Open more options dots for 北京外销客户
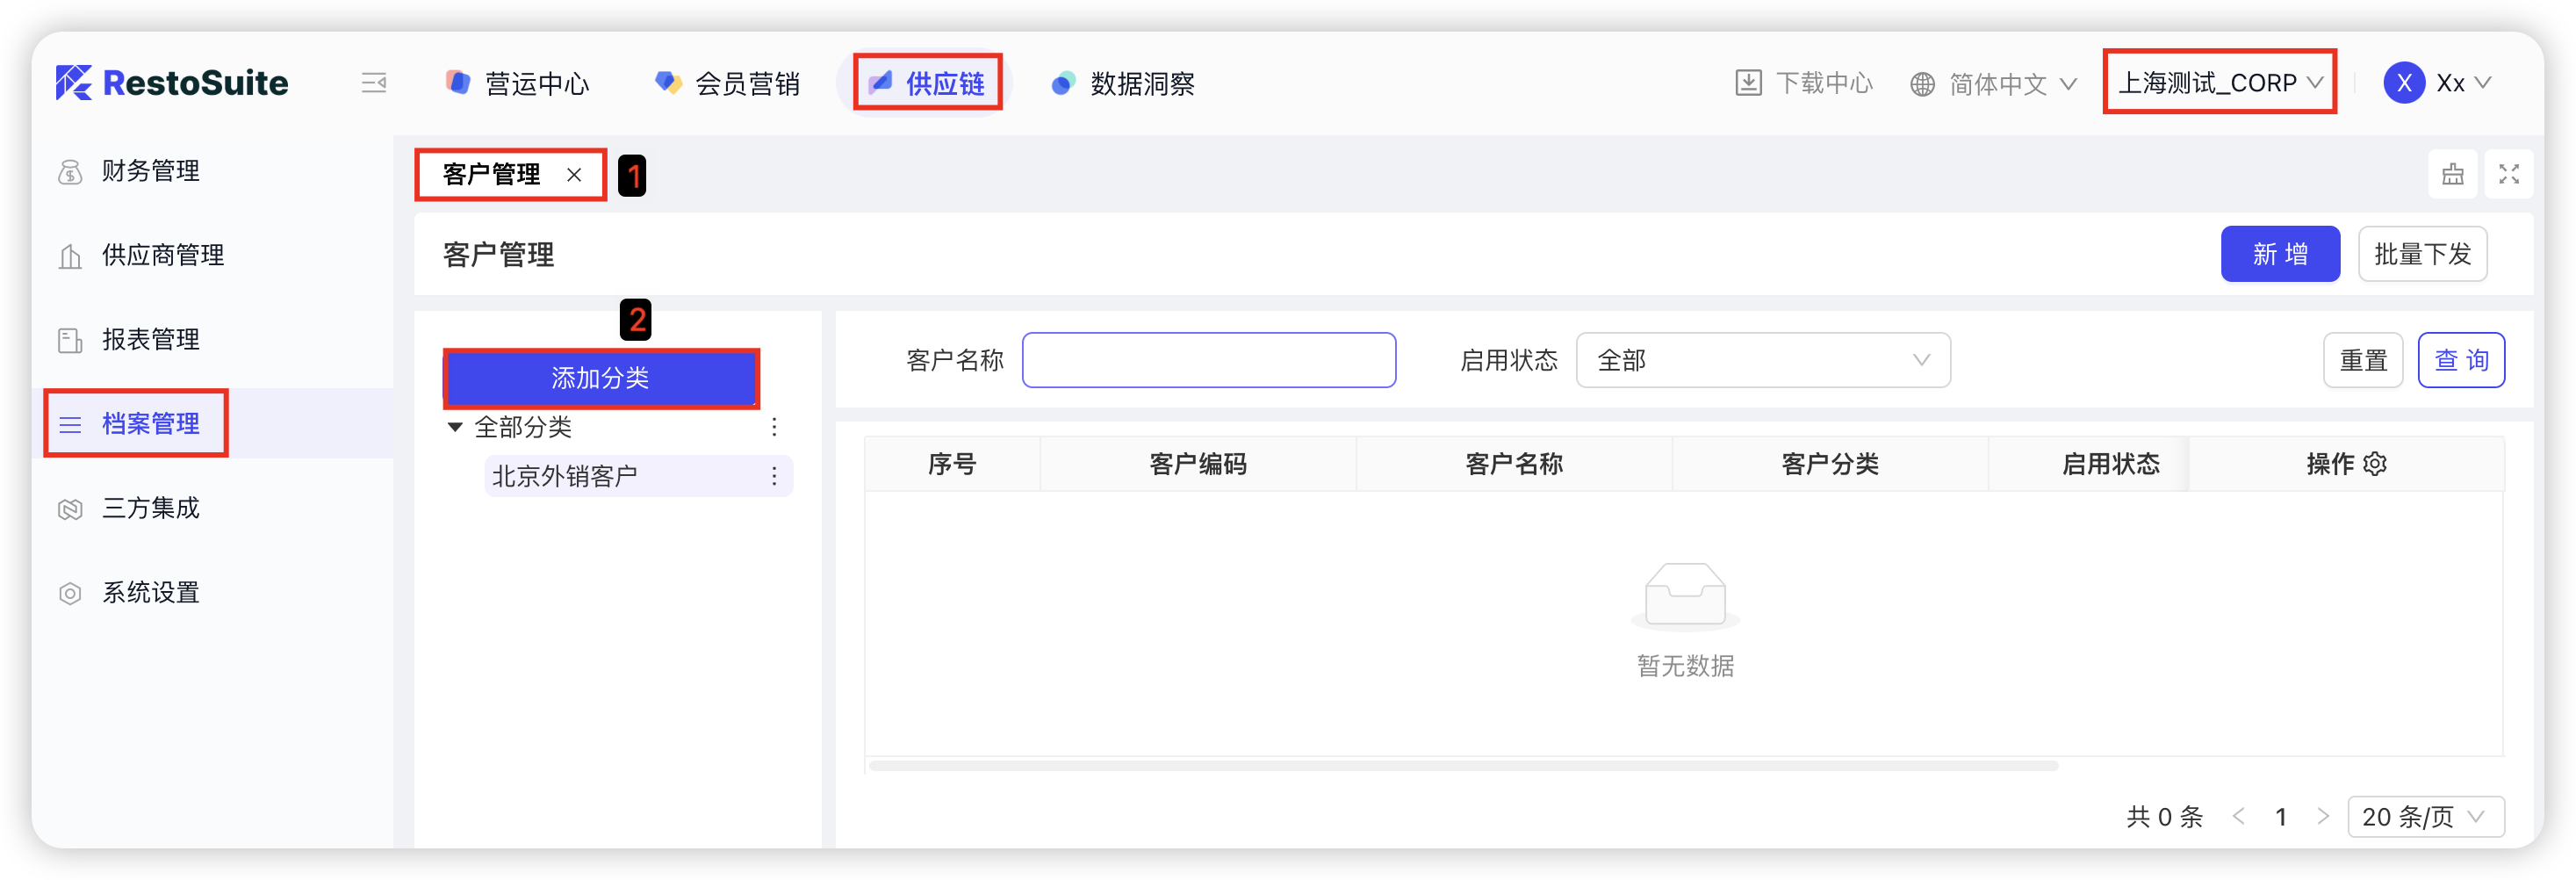This screenshot has width=2576, height=880. pyautogui.click(x=774, y=476)
